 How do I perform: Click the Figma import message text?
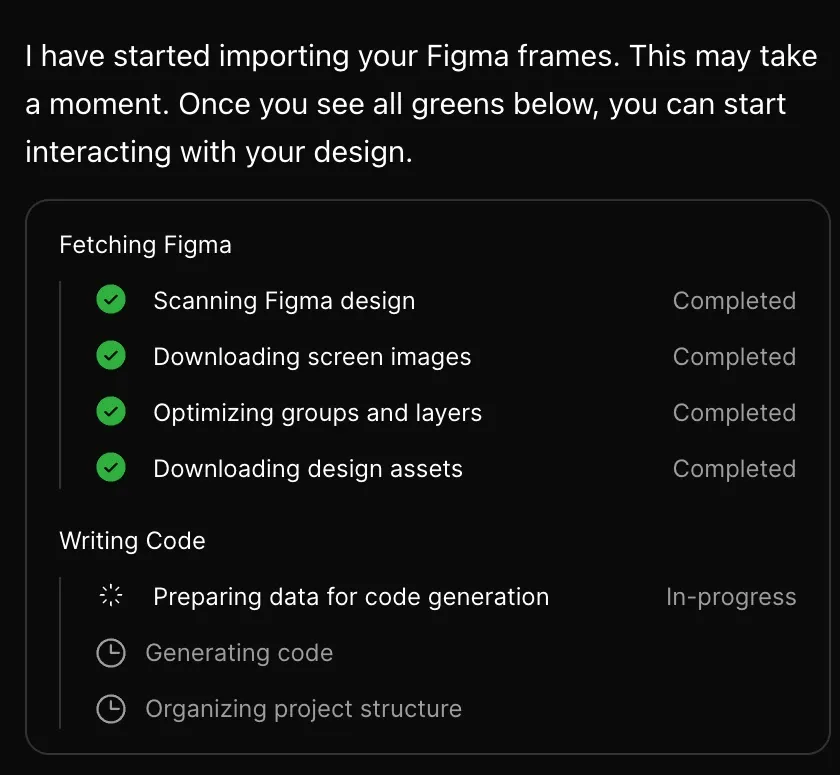[421, 104]
